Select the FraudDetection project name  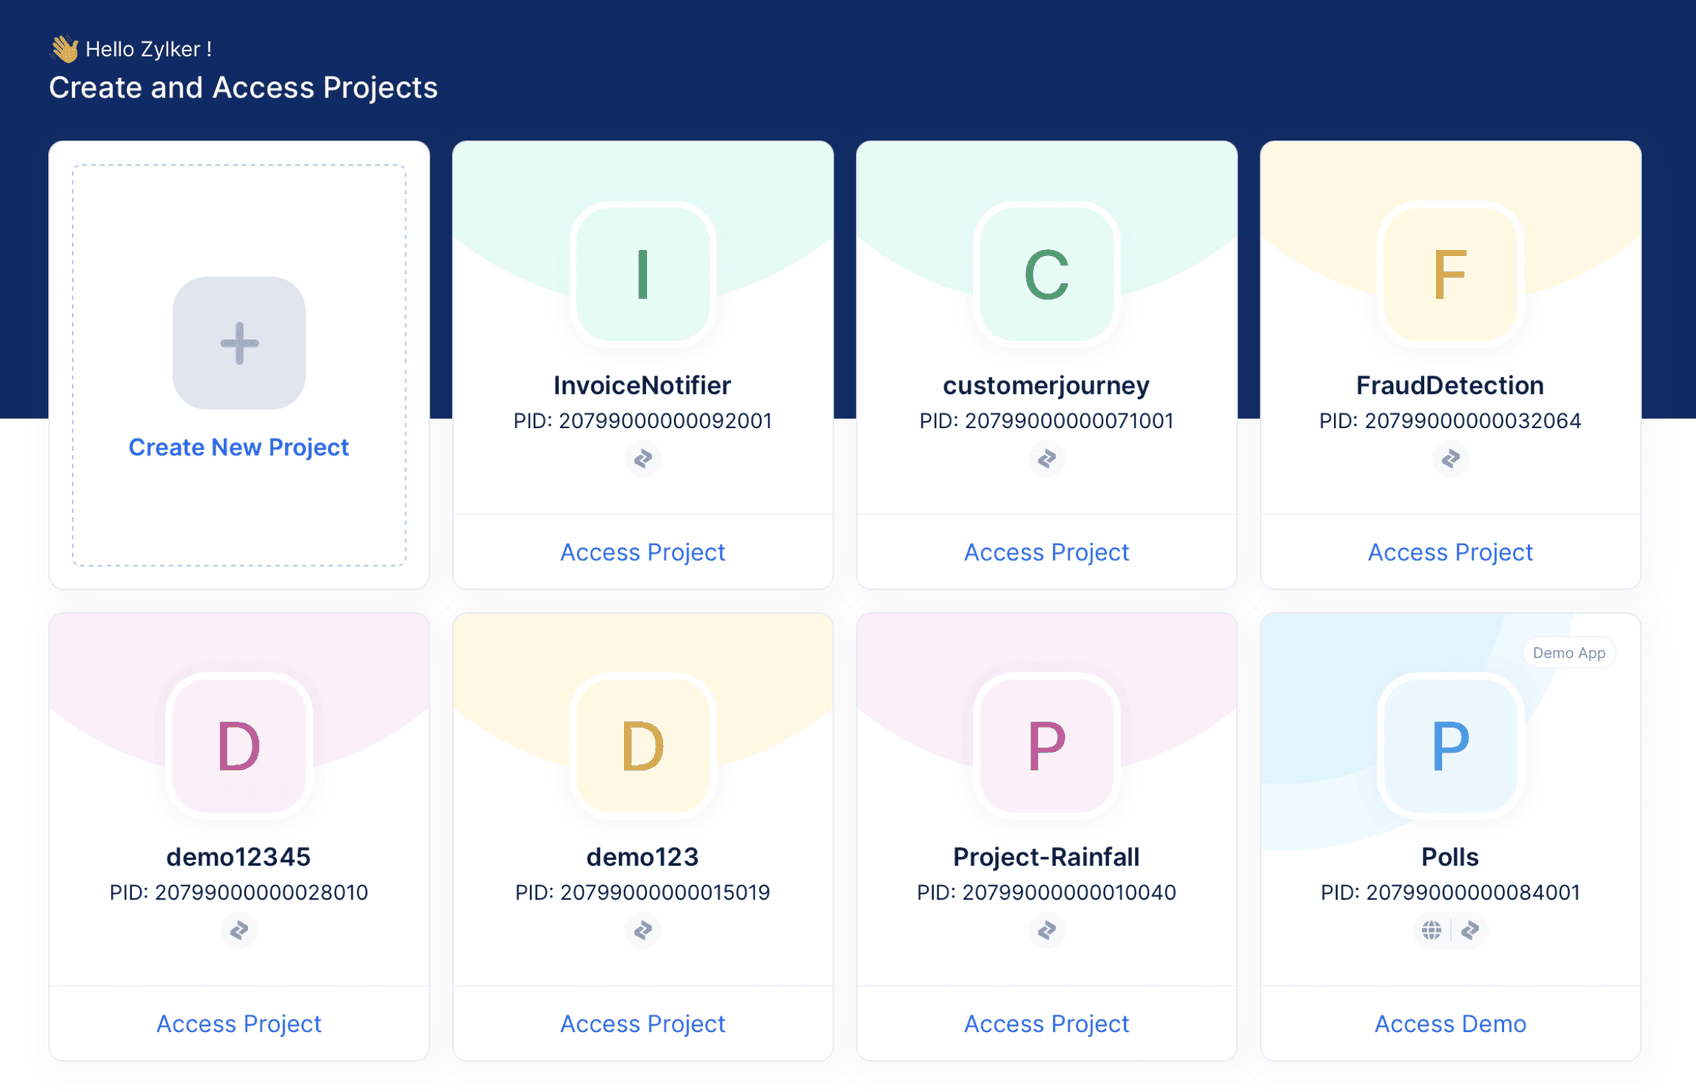point(1451,385)
